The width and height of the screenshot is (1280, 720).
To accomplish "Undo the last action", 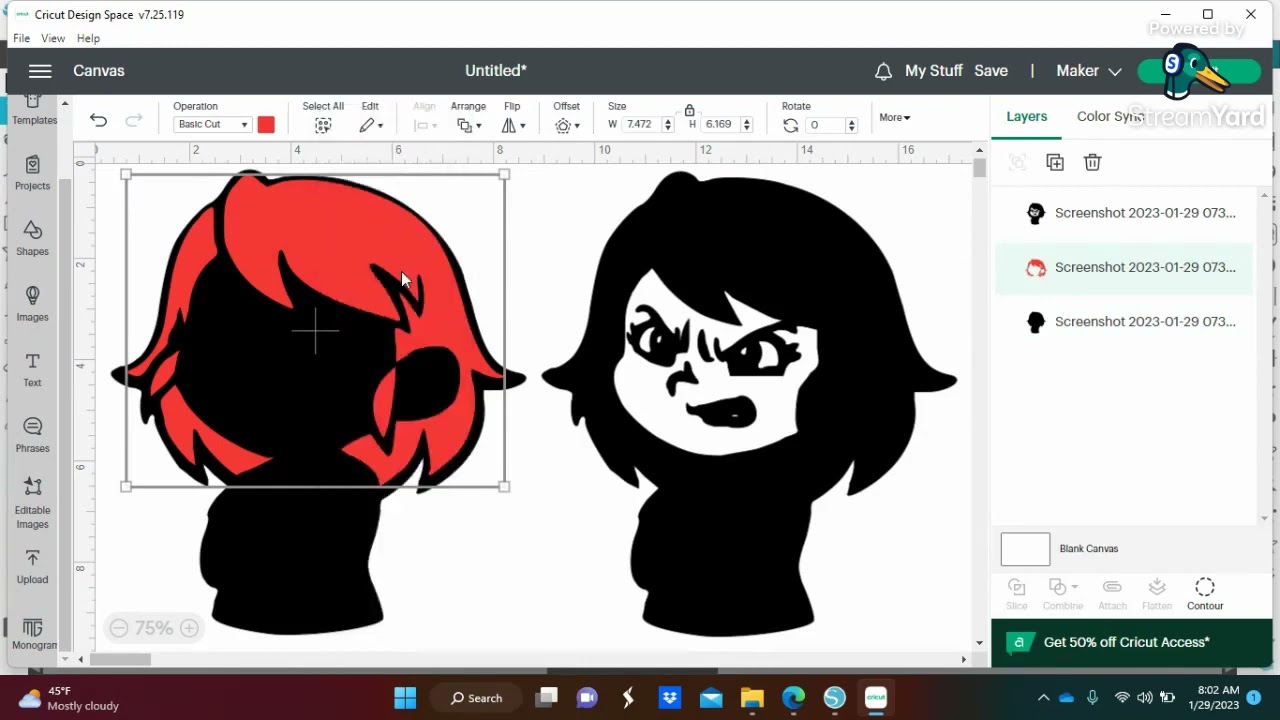I will 98,121.
